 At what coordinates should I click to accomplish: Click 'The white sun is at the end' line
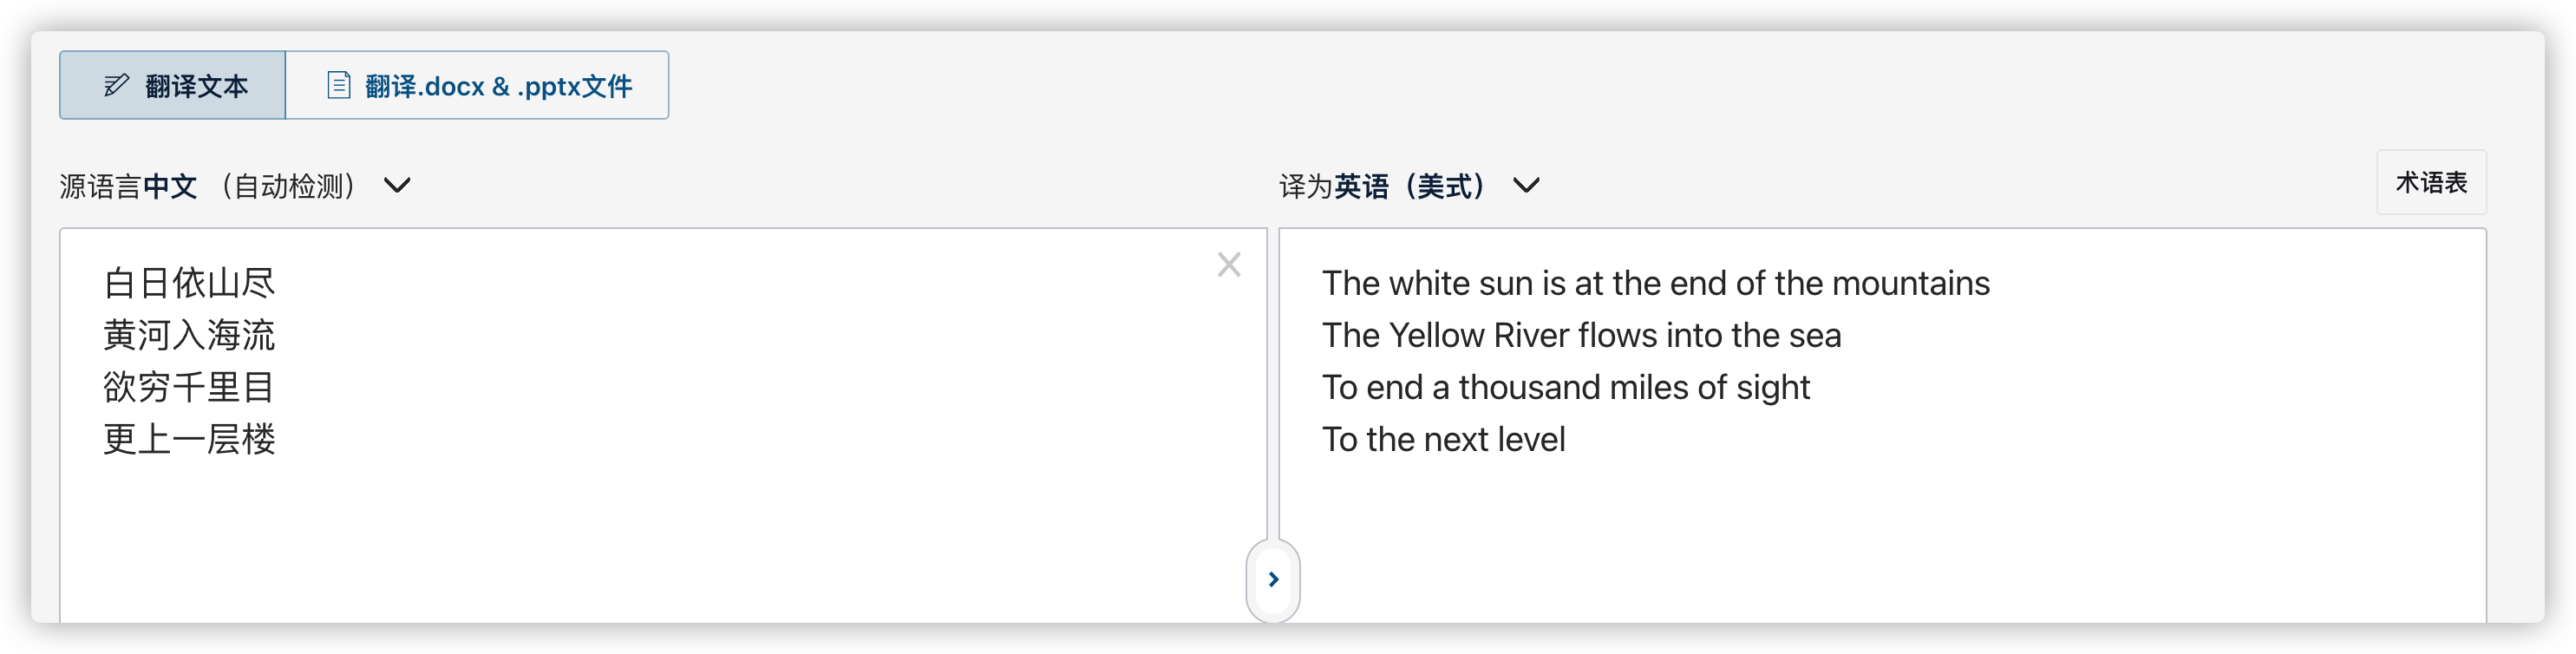click(x=1655, y=283)
